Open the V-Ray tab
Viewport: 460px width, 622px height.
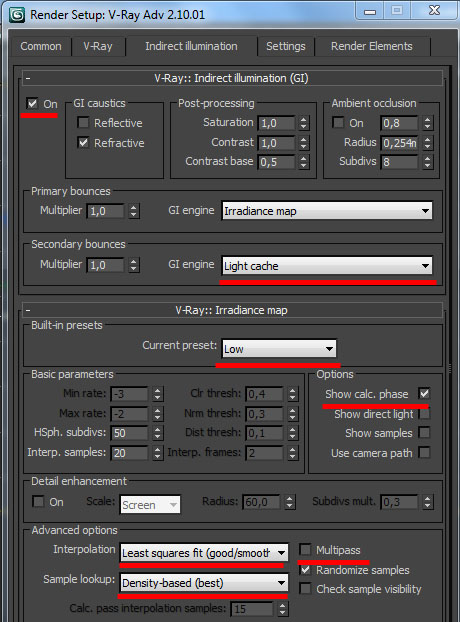tap(98, 46)
